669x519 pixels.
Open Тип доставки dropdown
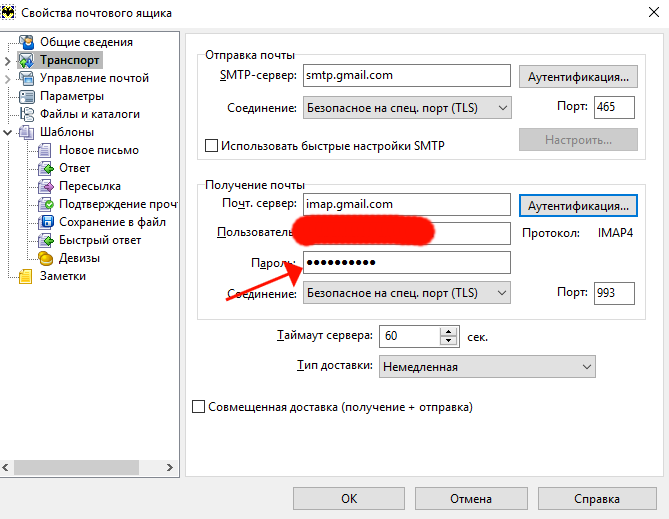click(x=487, y=367)
